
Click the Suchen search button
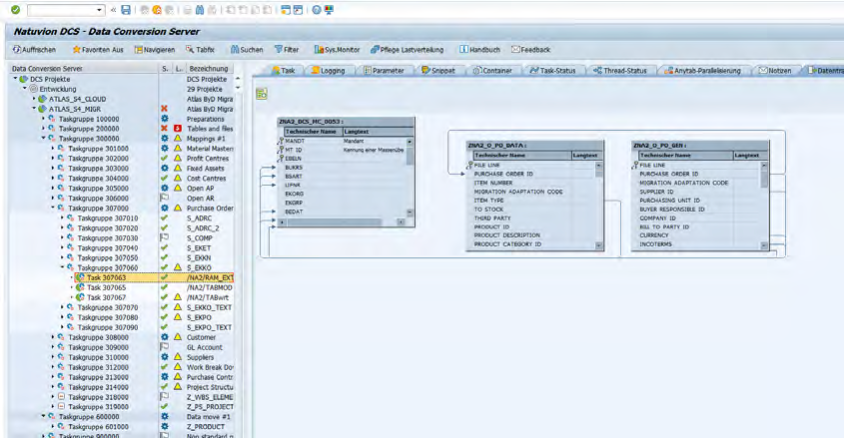point(246,49)
